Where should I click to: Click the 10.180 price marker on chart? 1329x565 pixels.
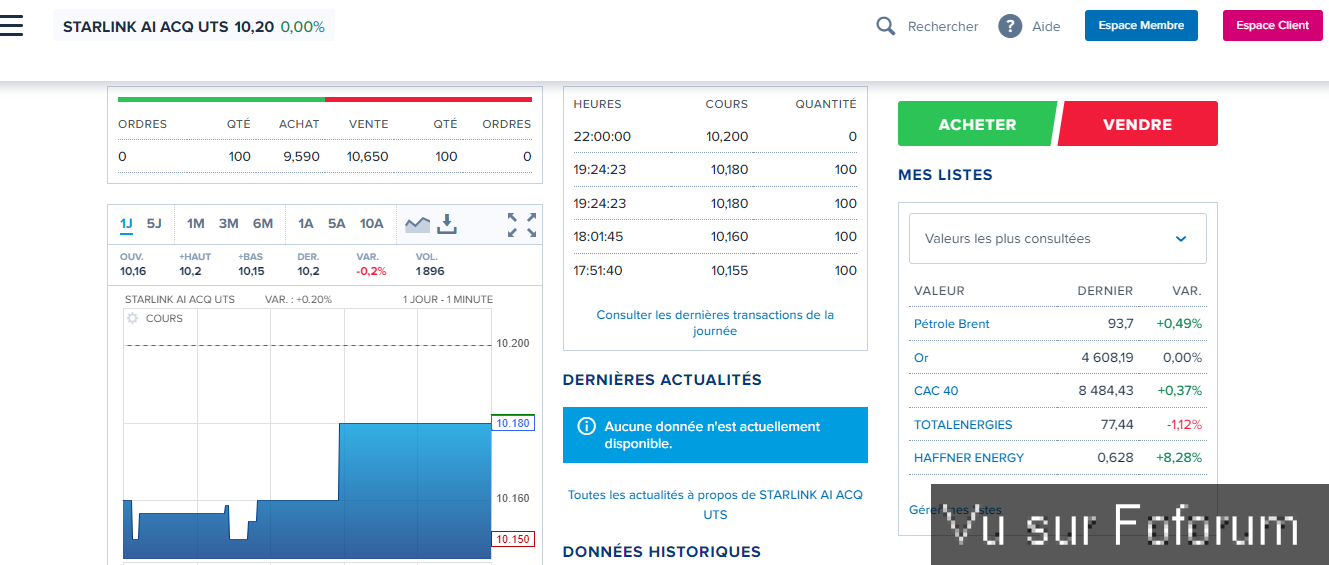point(514,423)
